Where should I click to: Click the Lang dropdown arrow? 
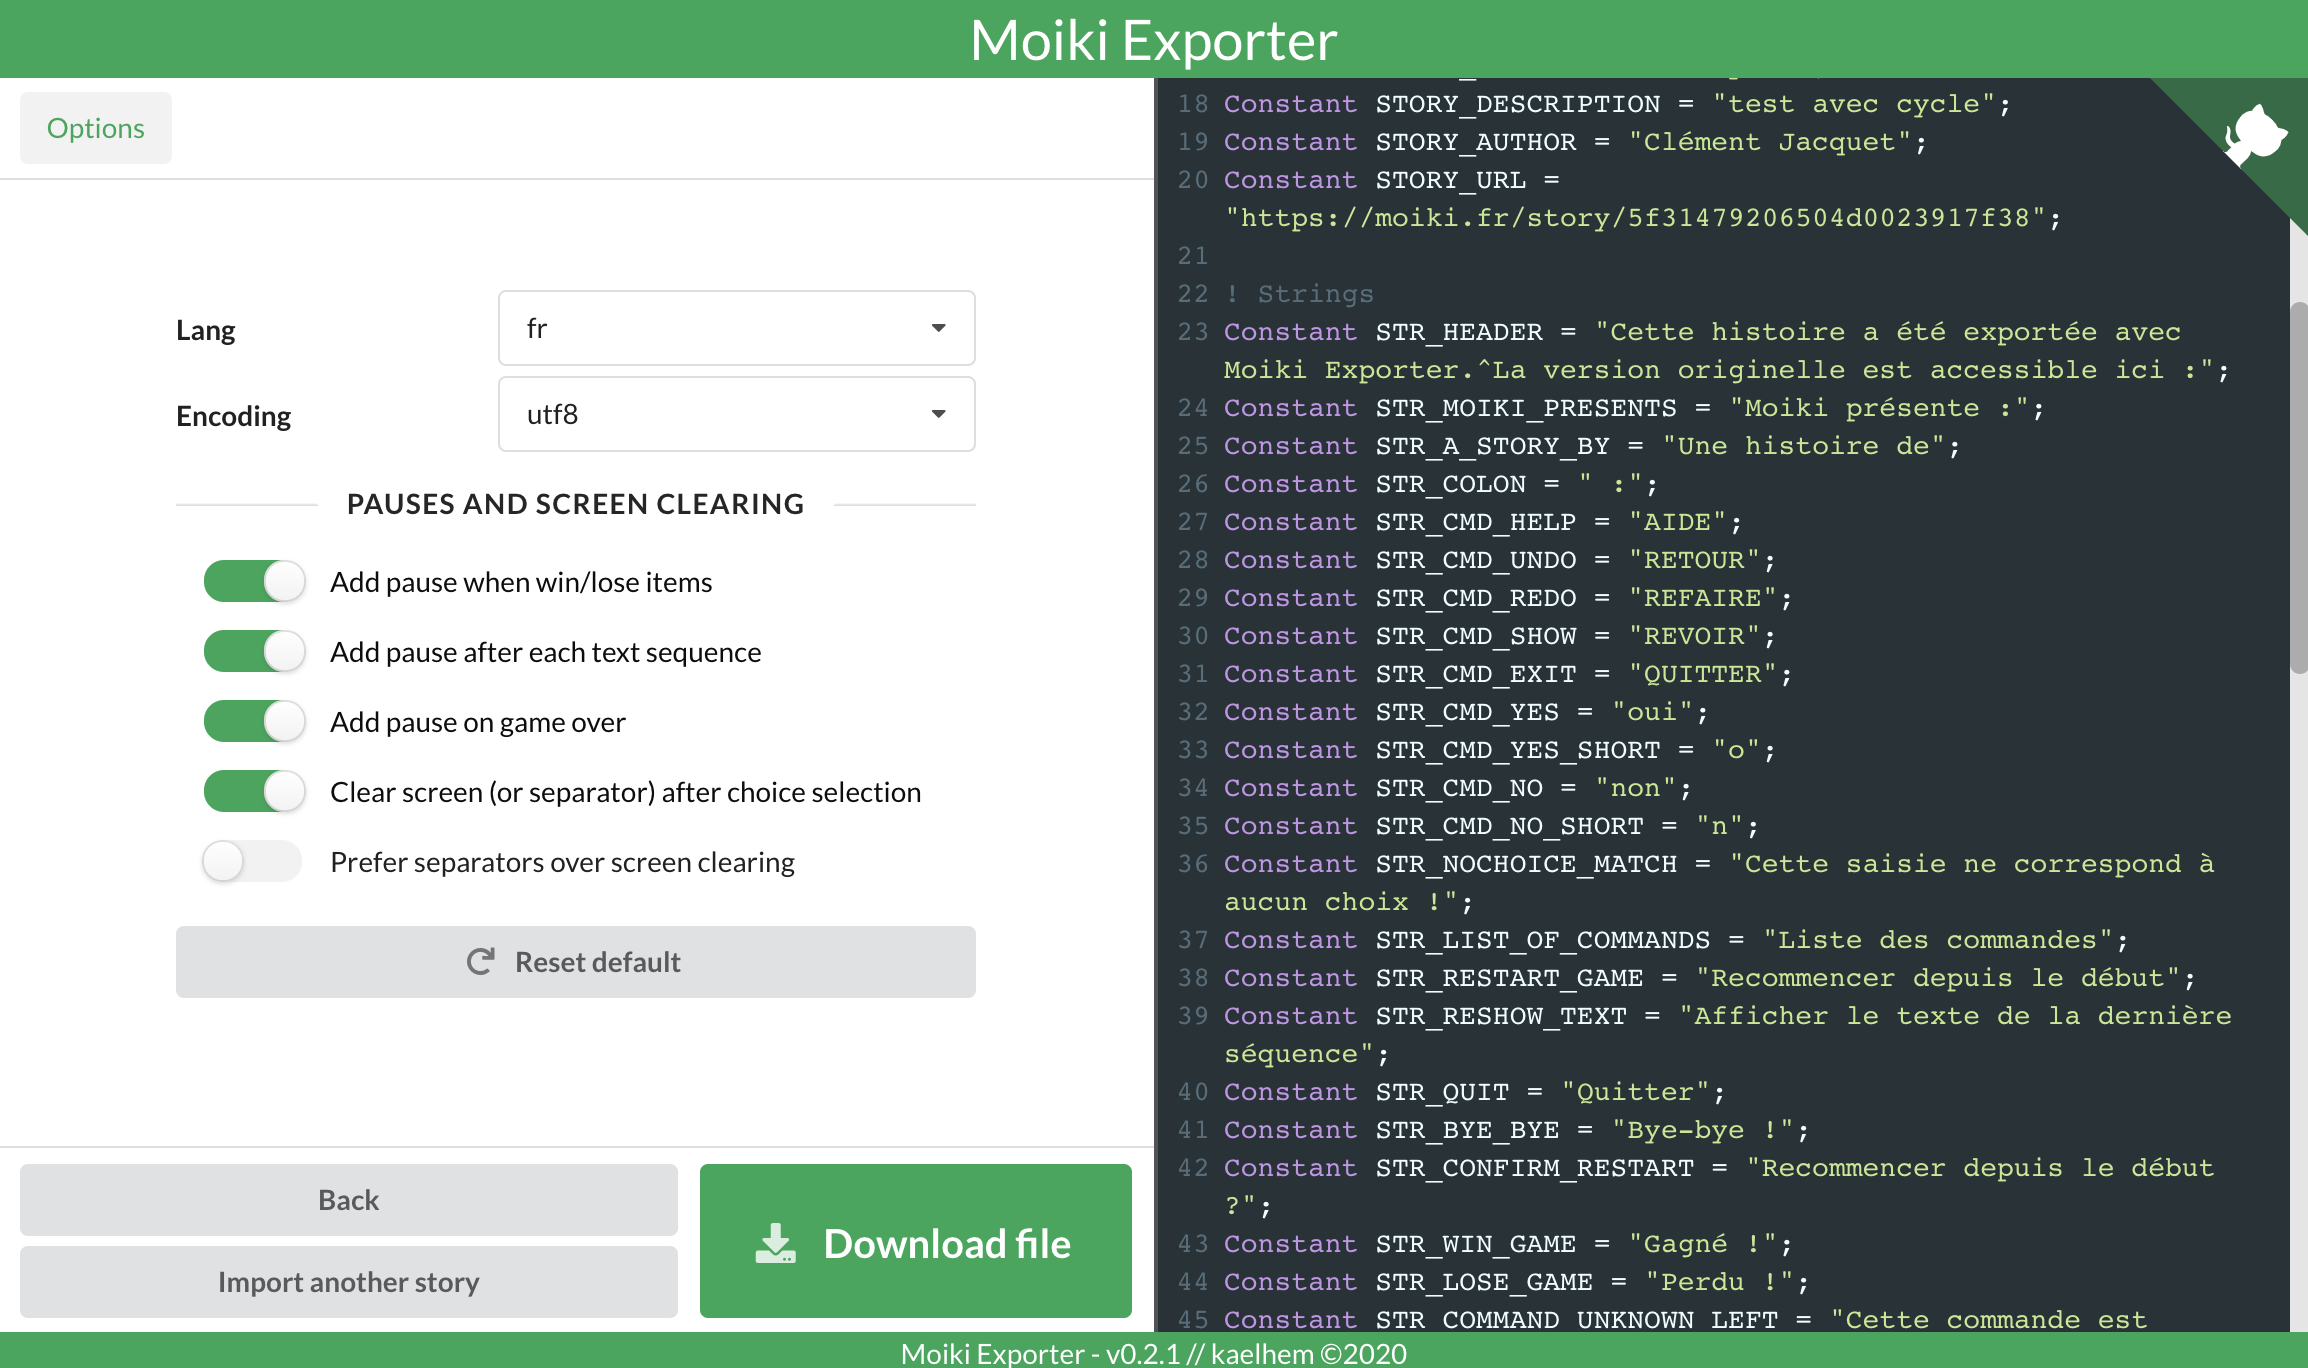click(938, 328)
